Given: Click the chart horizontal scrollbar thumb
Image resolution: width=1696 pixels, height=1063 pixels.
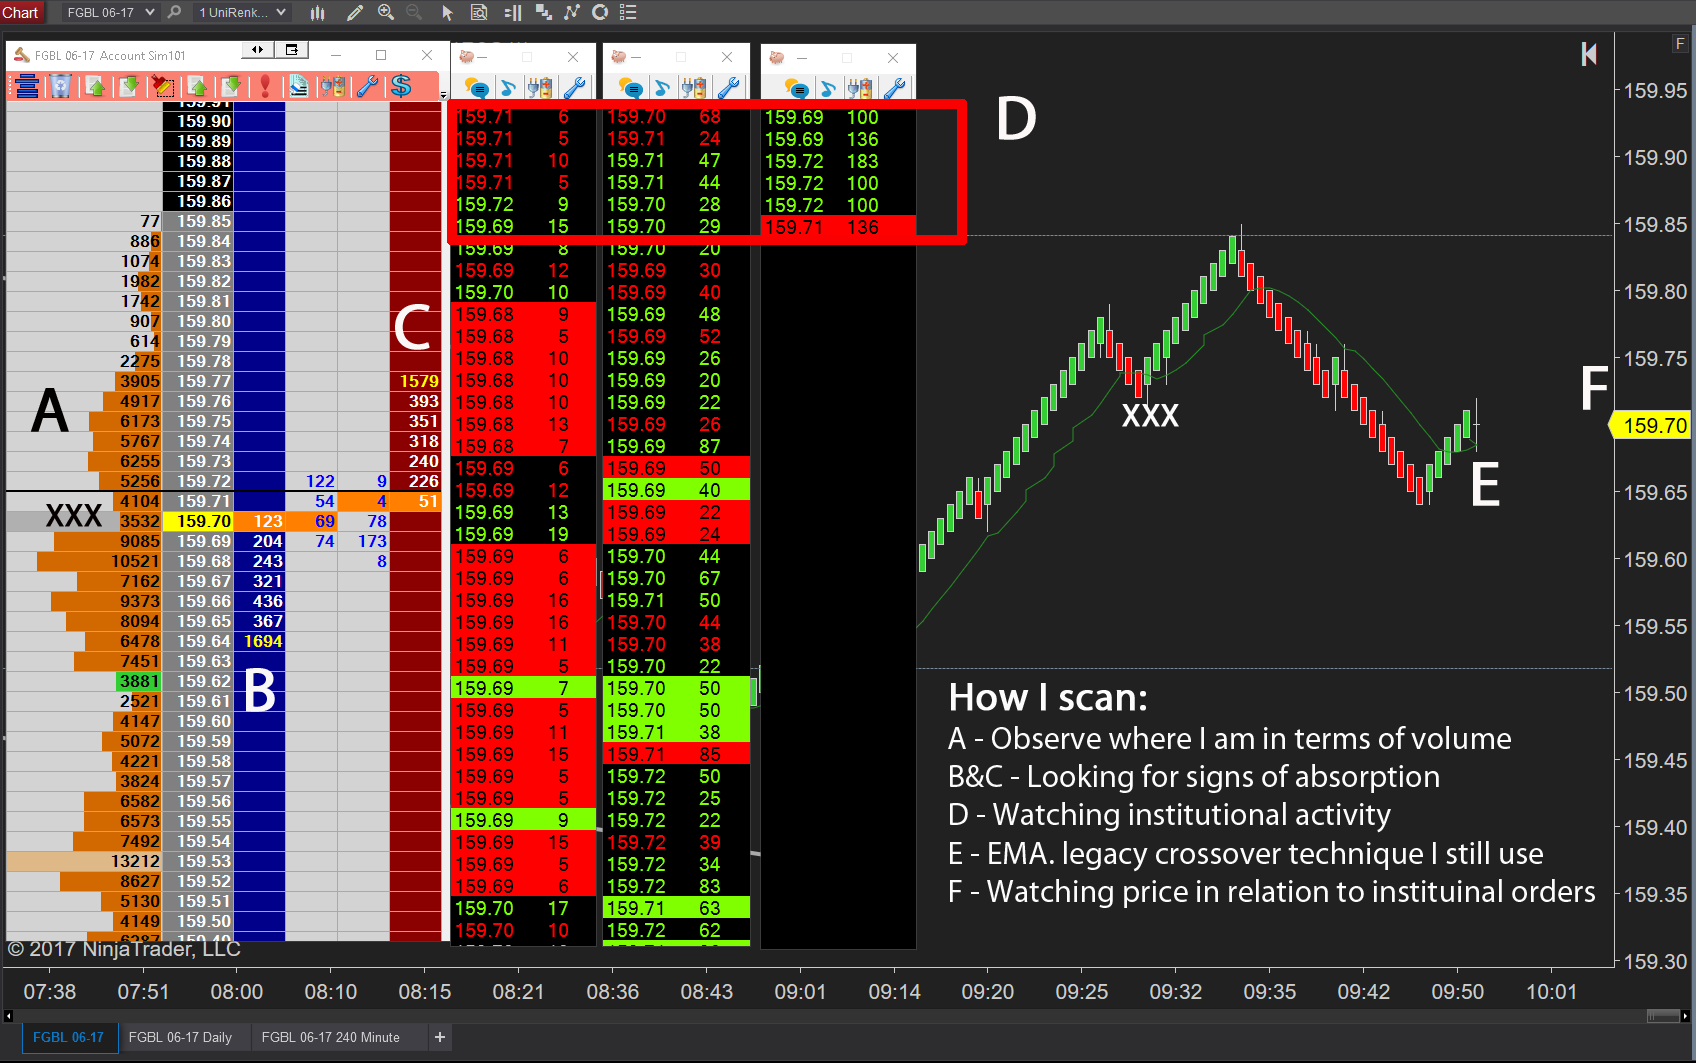Looking at the screenshot, I should (x=1662, y=1016).
